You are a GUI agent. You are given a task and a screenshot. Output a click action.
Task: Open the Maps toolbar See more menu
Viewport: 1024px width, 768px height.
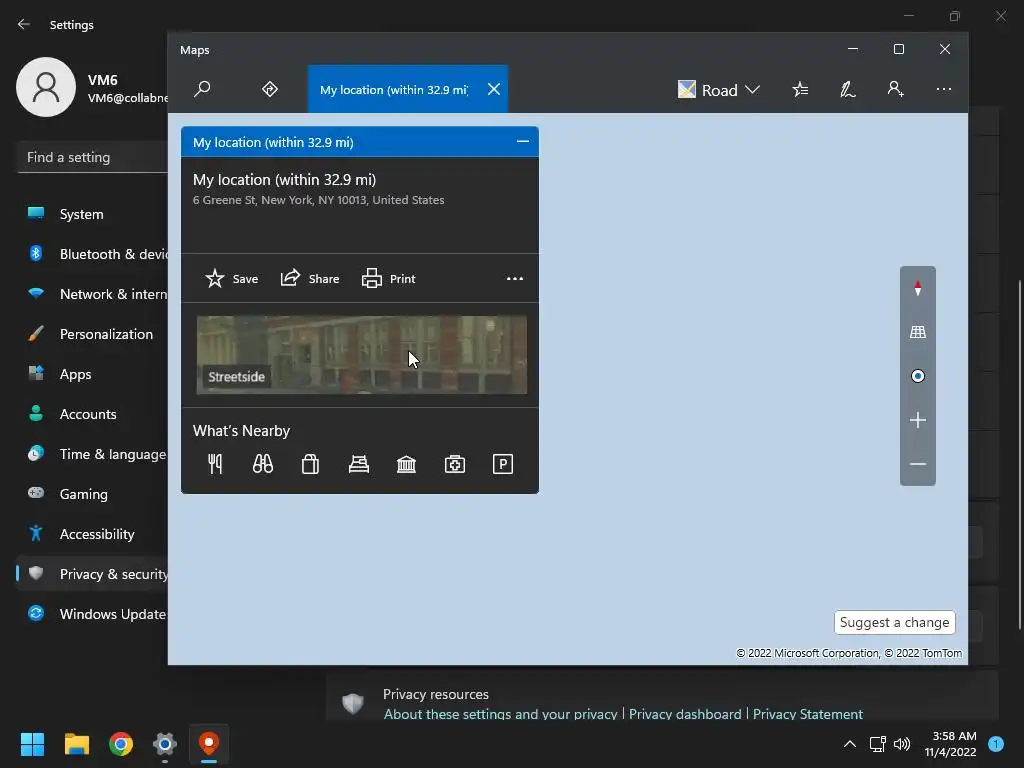tap(944, 89)
